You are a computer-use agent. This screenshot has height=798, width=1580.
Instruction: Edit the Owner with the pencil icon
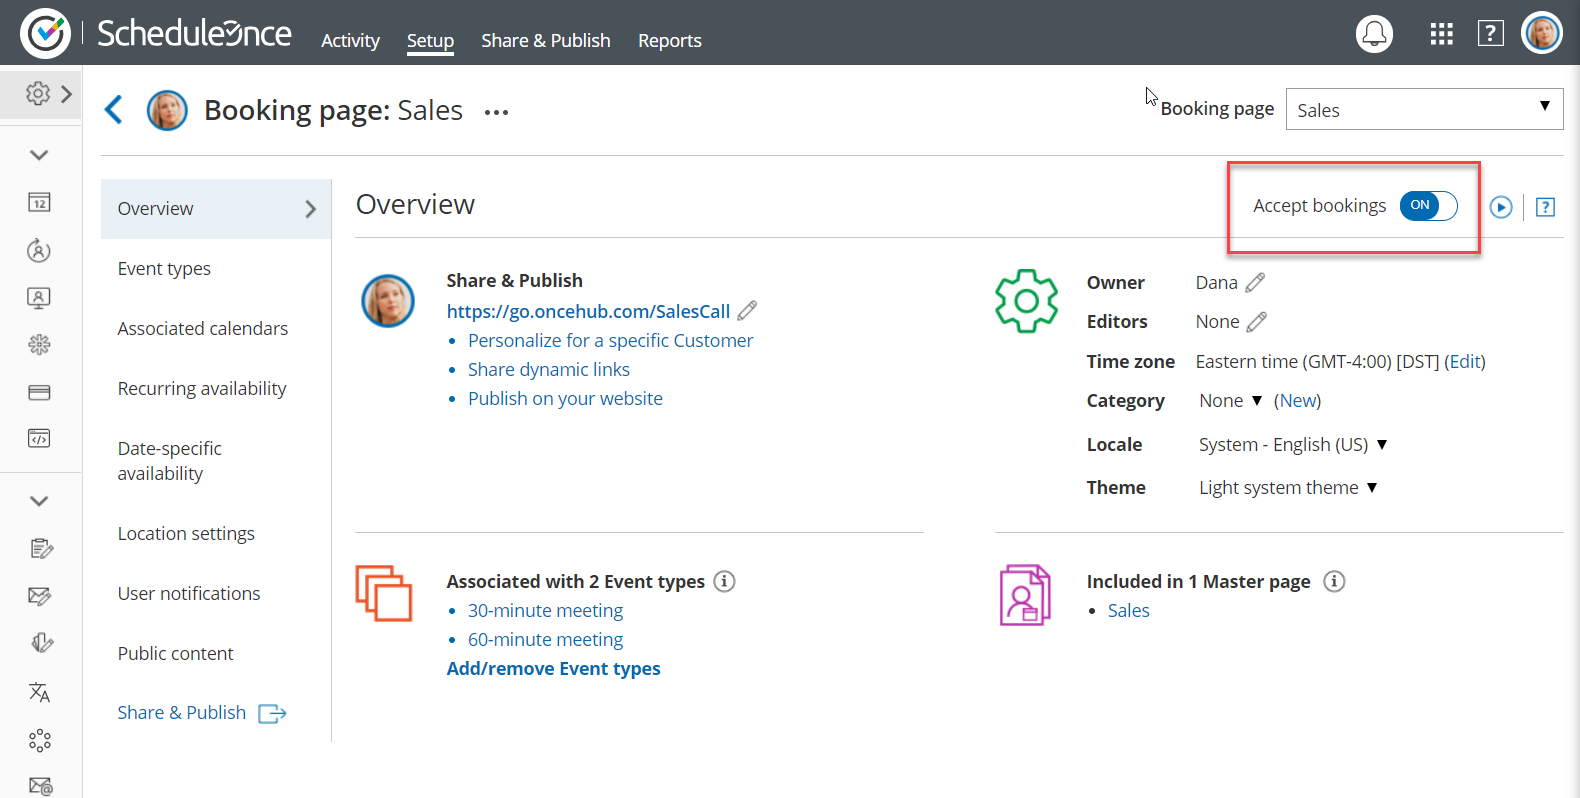pyautogui.click(x=1255, y=283)
